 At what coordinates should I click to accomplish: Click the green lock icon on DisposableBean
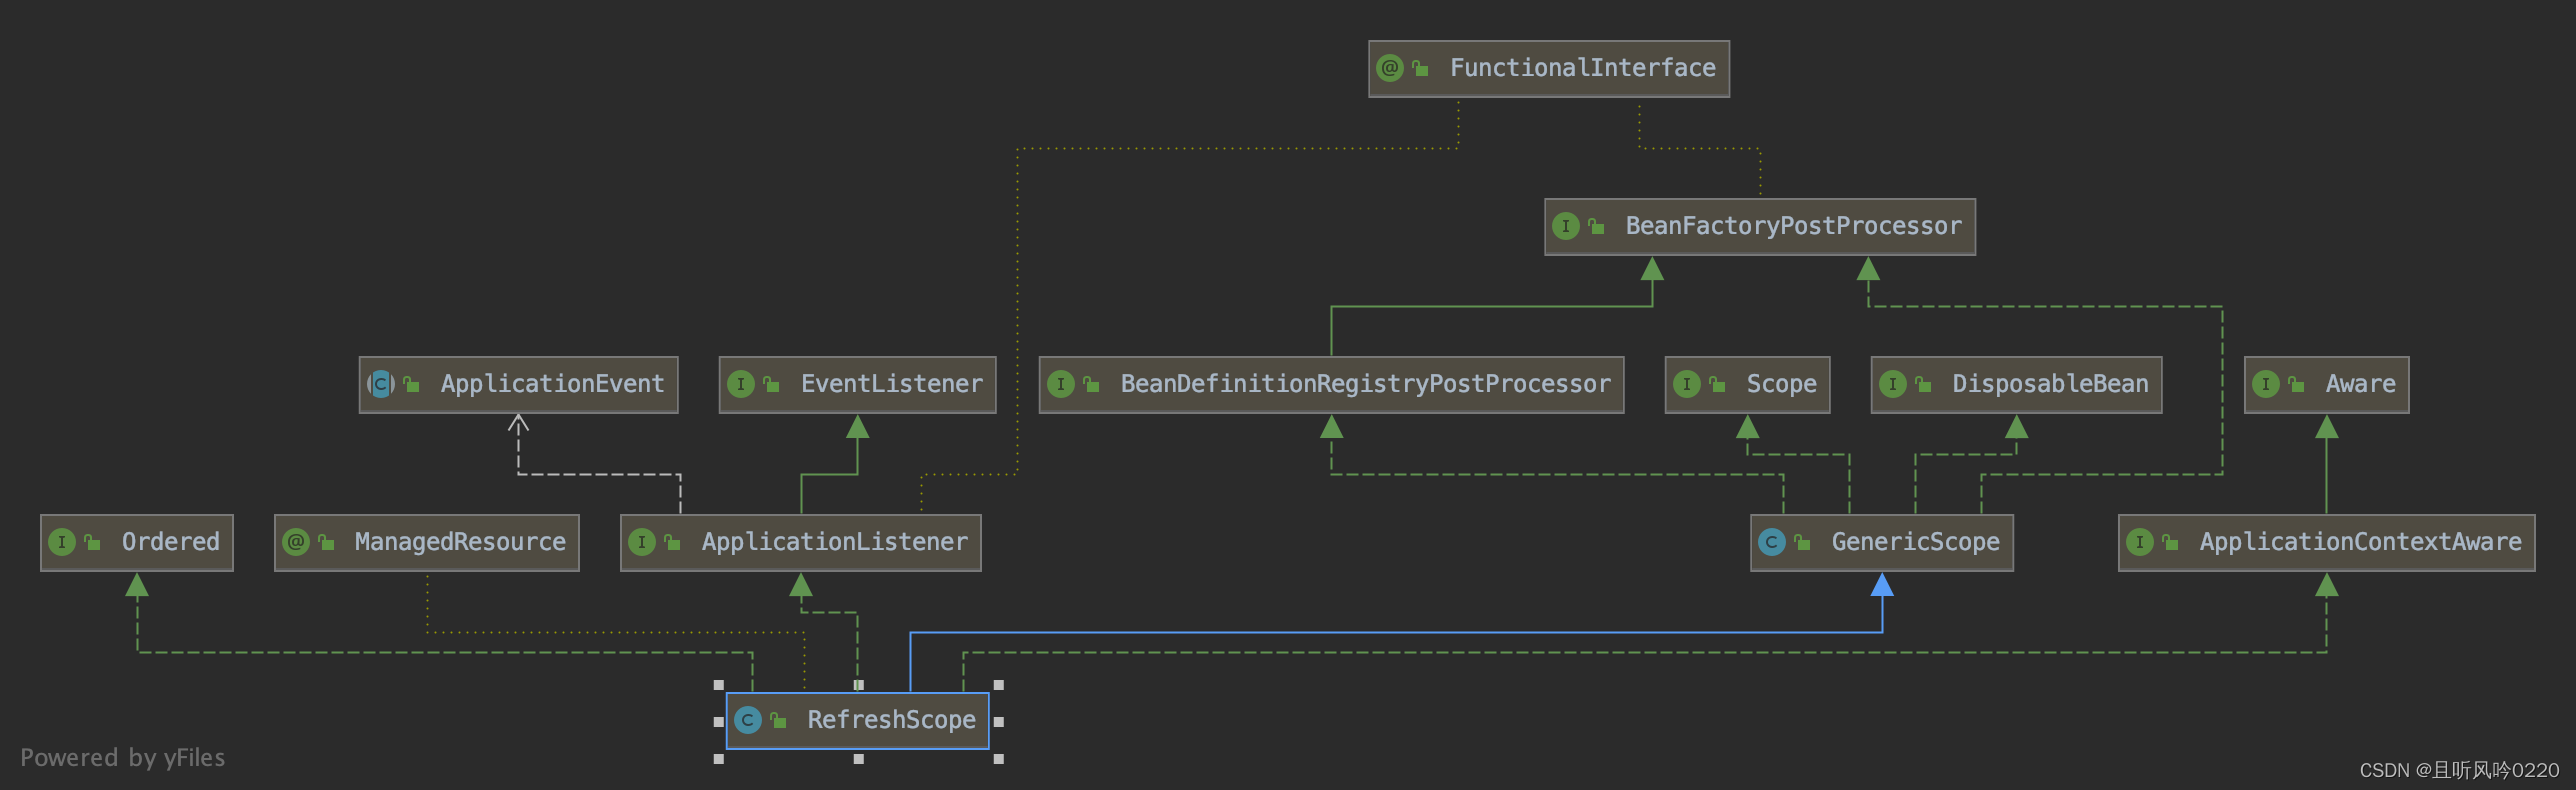tap(1923, 384)
